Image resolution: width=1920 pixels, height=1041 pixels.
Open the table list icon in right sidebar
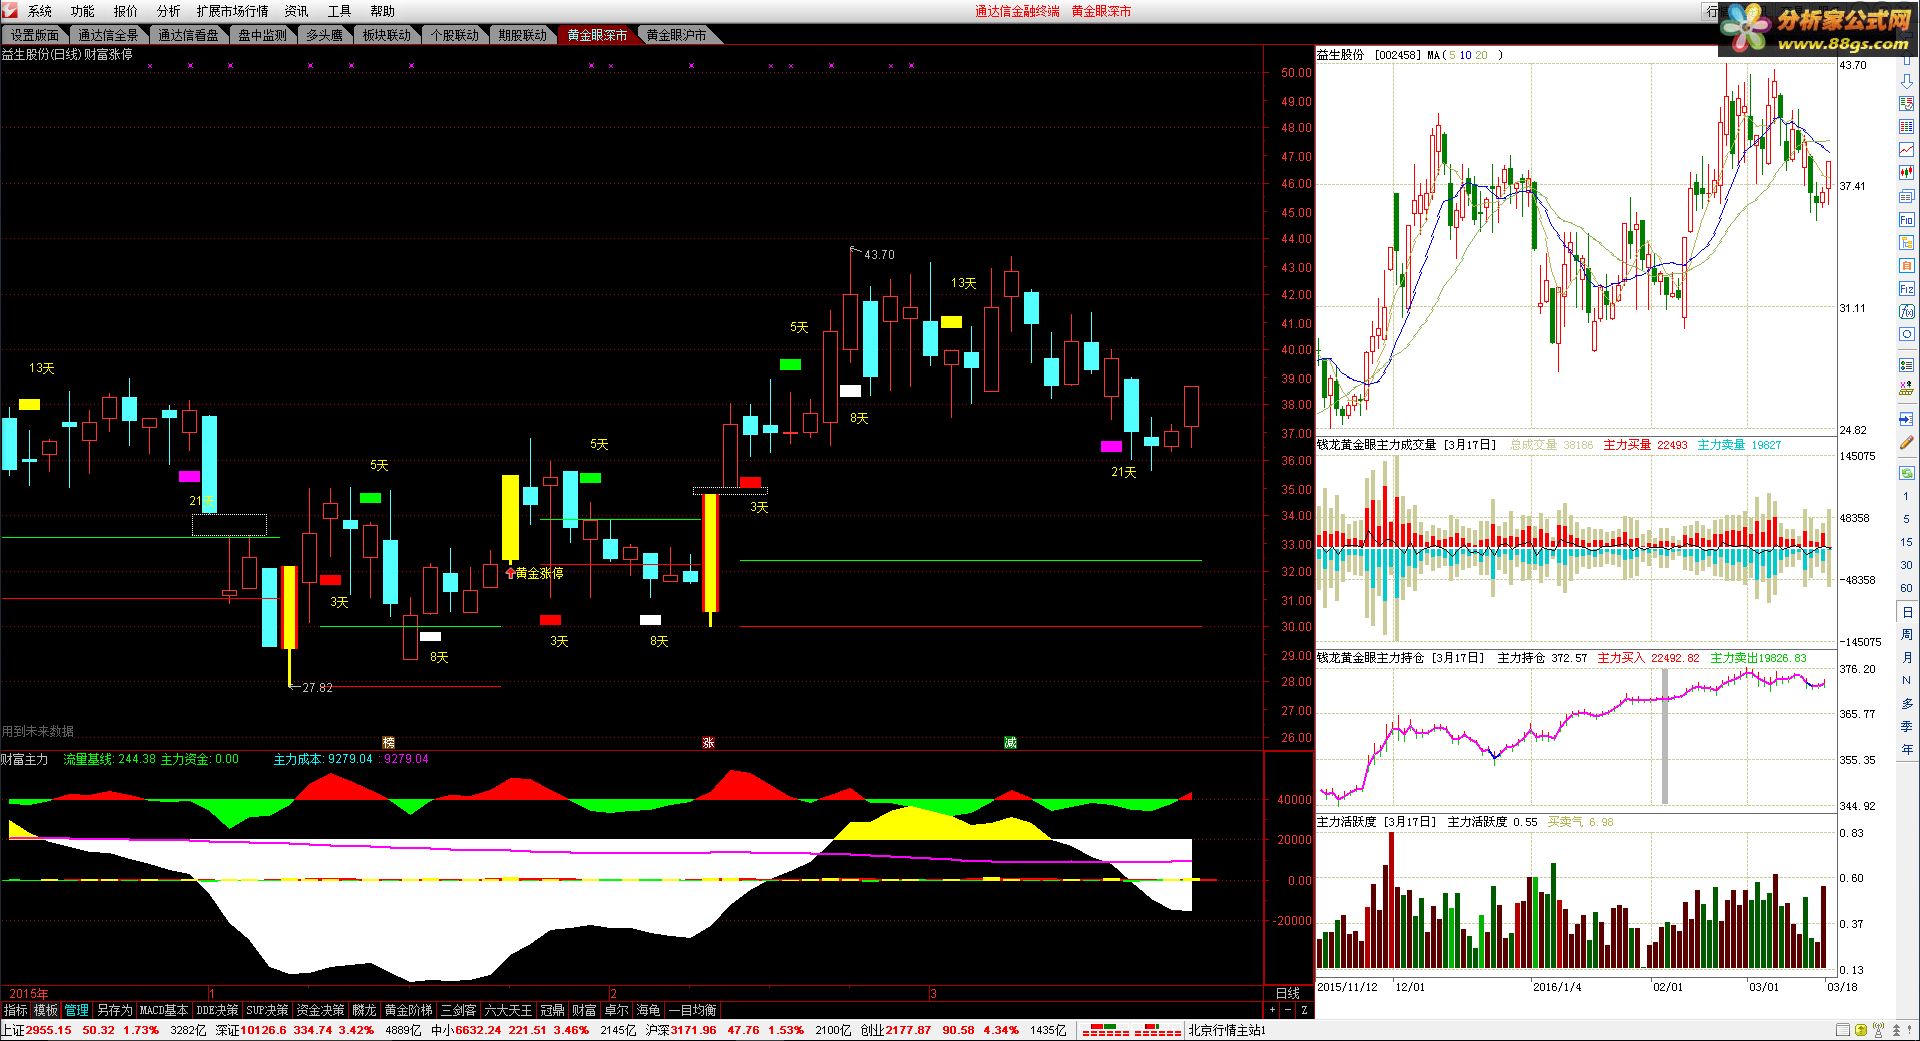pyautogui.click(x=1907, y=127)
